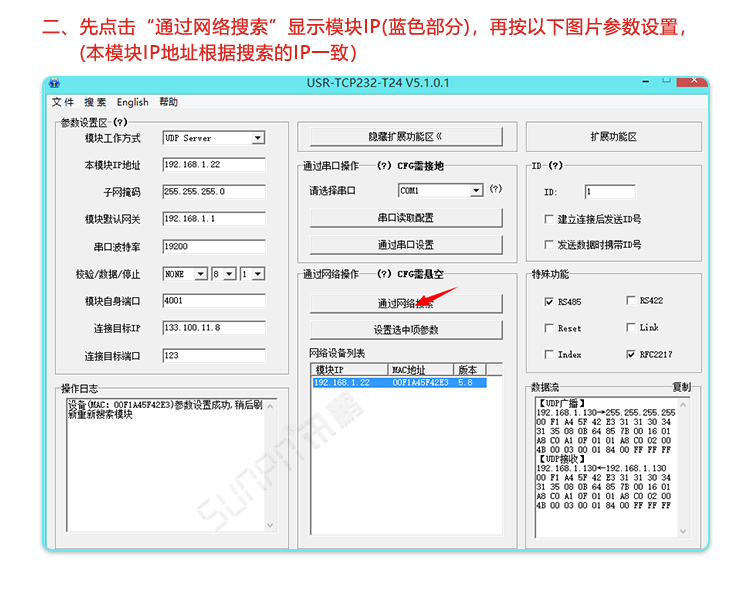Click the 操作日志 scrollbar down arrow
The image size is (750, 591).
(x=270, y=525)
